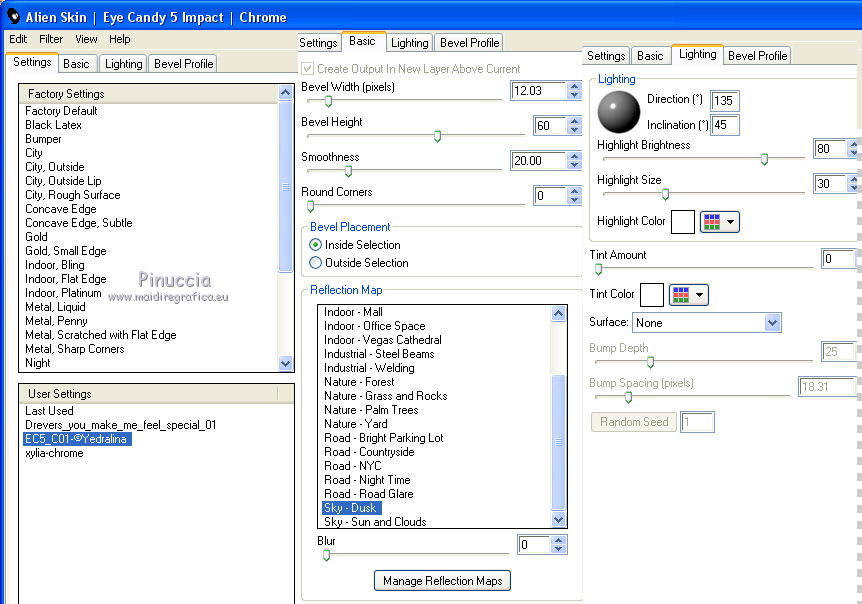Increase Bevel Width with the up stepper arrow
The width and height of the screenshot is (862, 604).
[x=574, y=87]
